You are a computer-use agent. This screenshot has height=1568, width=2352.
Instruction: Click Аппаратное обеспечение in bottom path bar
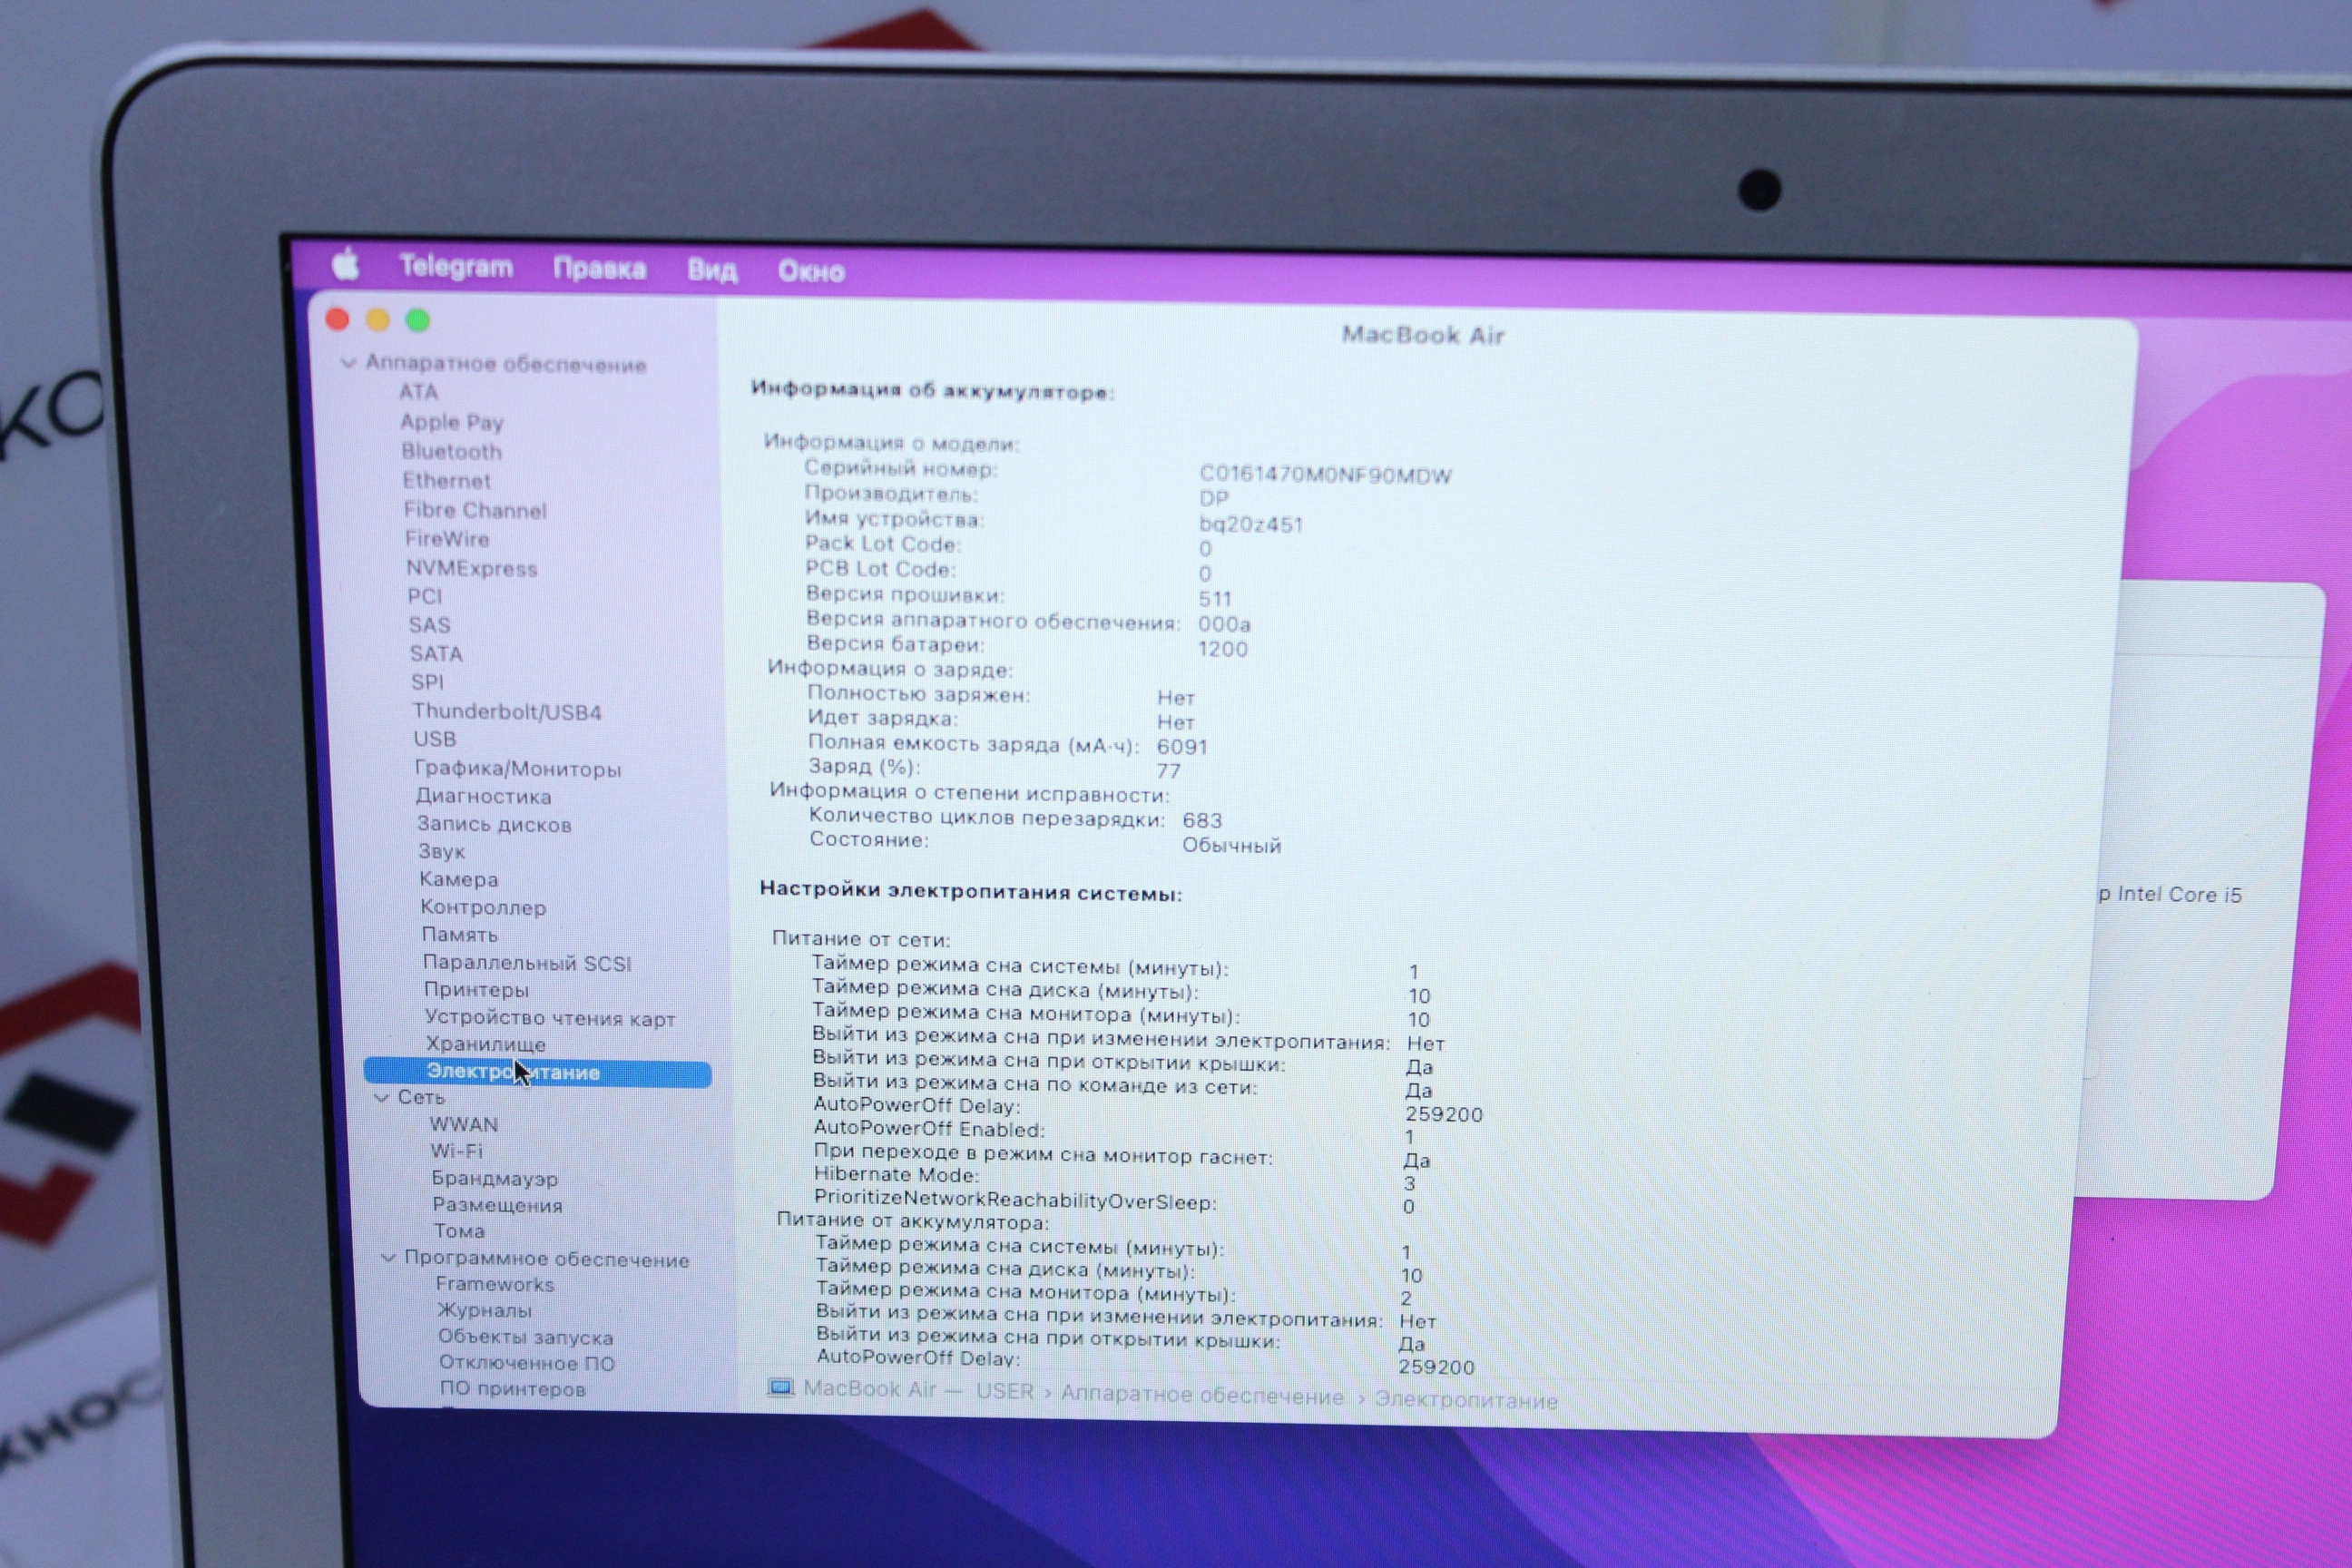point(1202,1396)
